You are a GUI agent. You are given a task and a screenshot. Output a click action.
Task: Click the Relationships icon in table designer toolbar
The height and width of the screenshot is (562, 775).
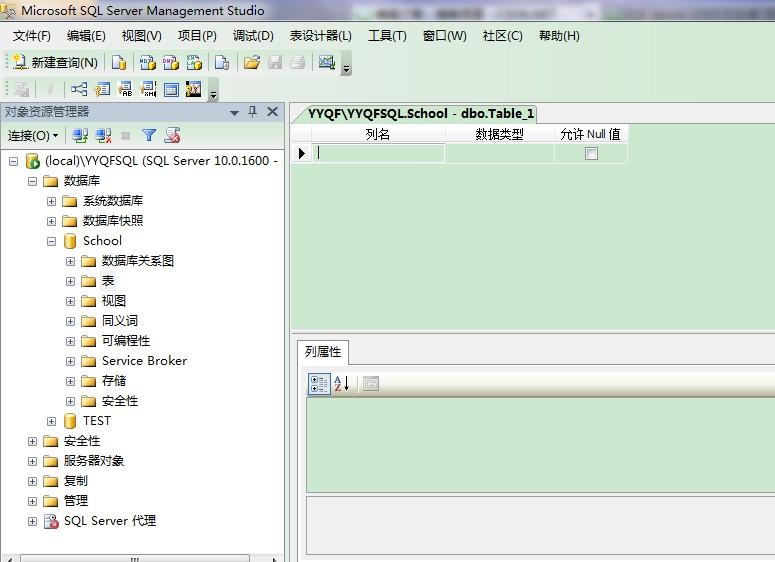pyautogui.click(x=79, y=89)
